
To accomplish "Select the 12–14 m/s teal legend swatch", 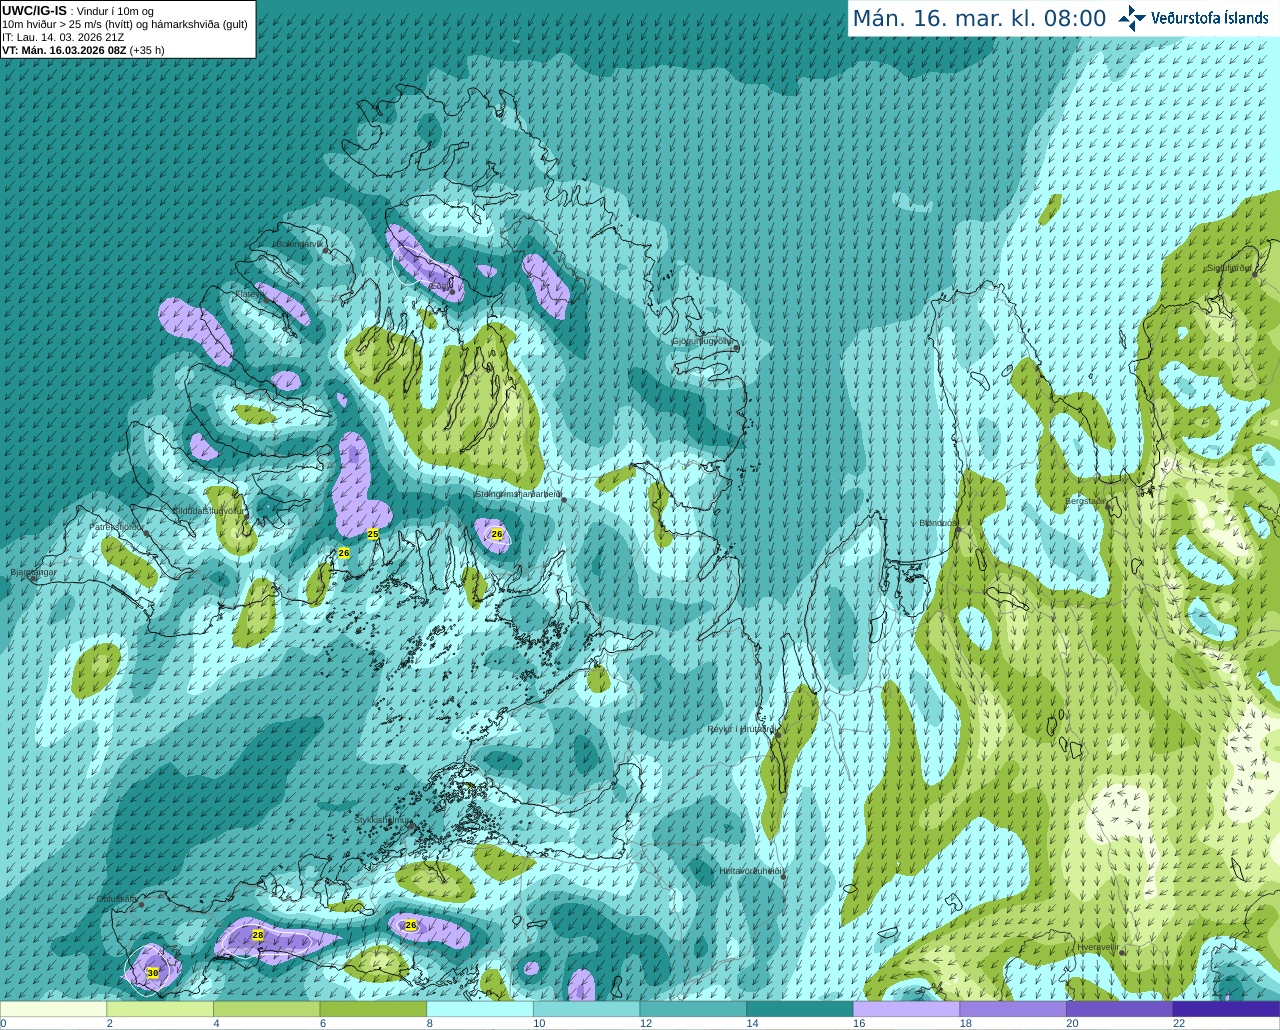I will point(693,1009).
